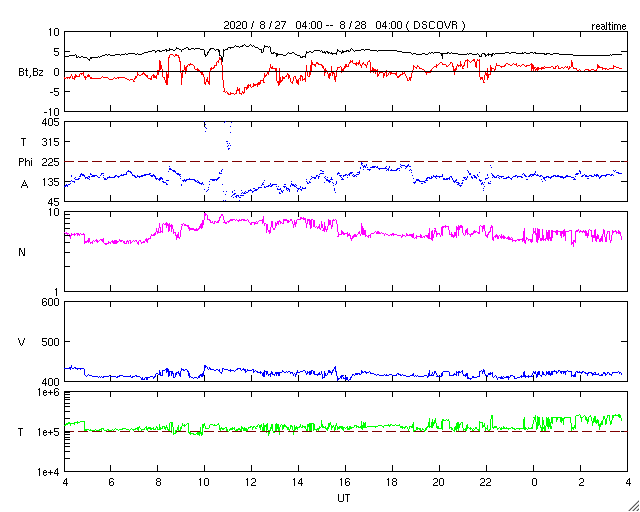Image resolution: width=640 pixels, height=512 pixels.
Task: Click the '16' hour tick on UT axis
Action: tap(345, 481)
